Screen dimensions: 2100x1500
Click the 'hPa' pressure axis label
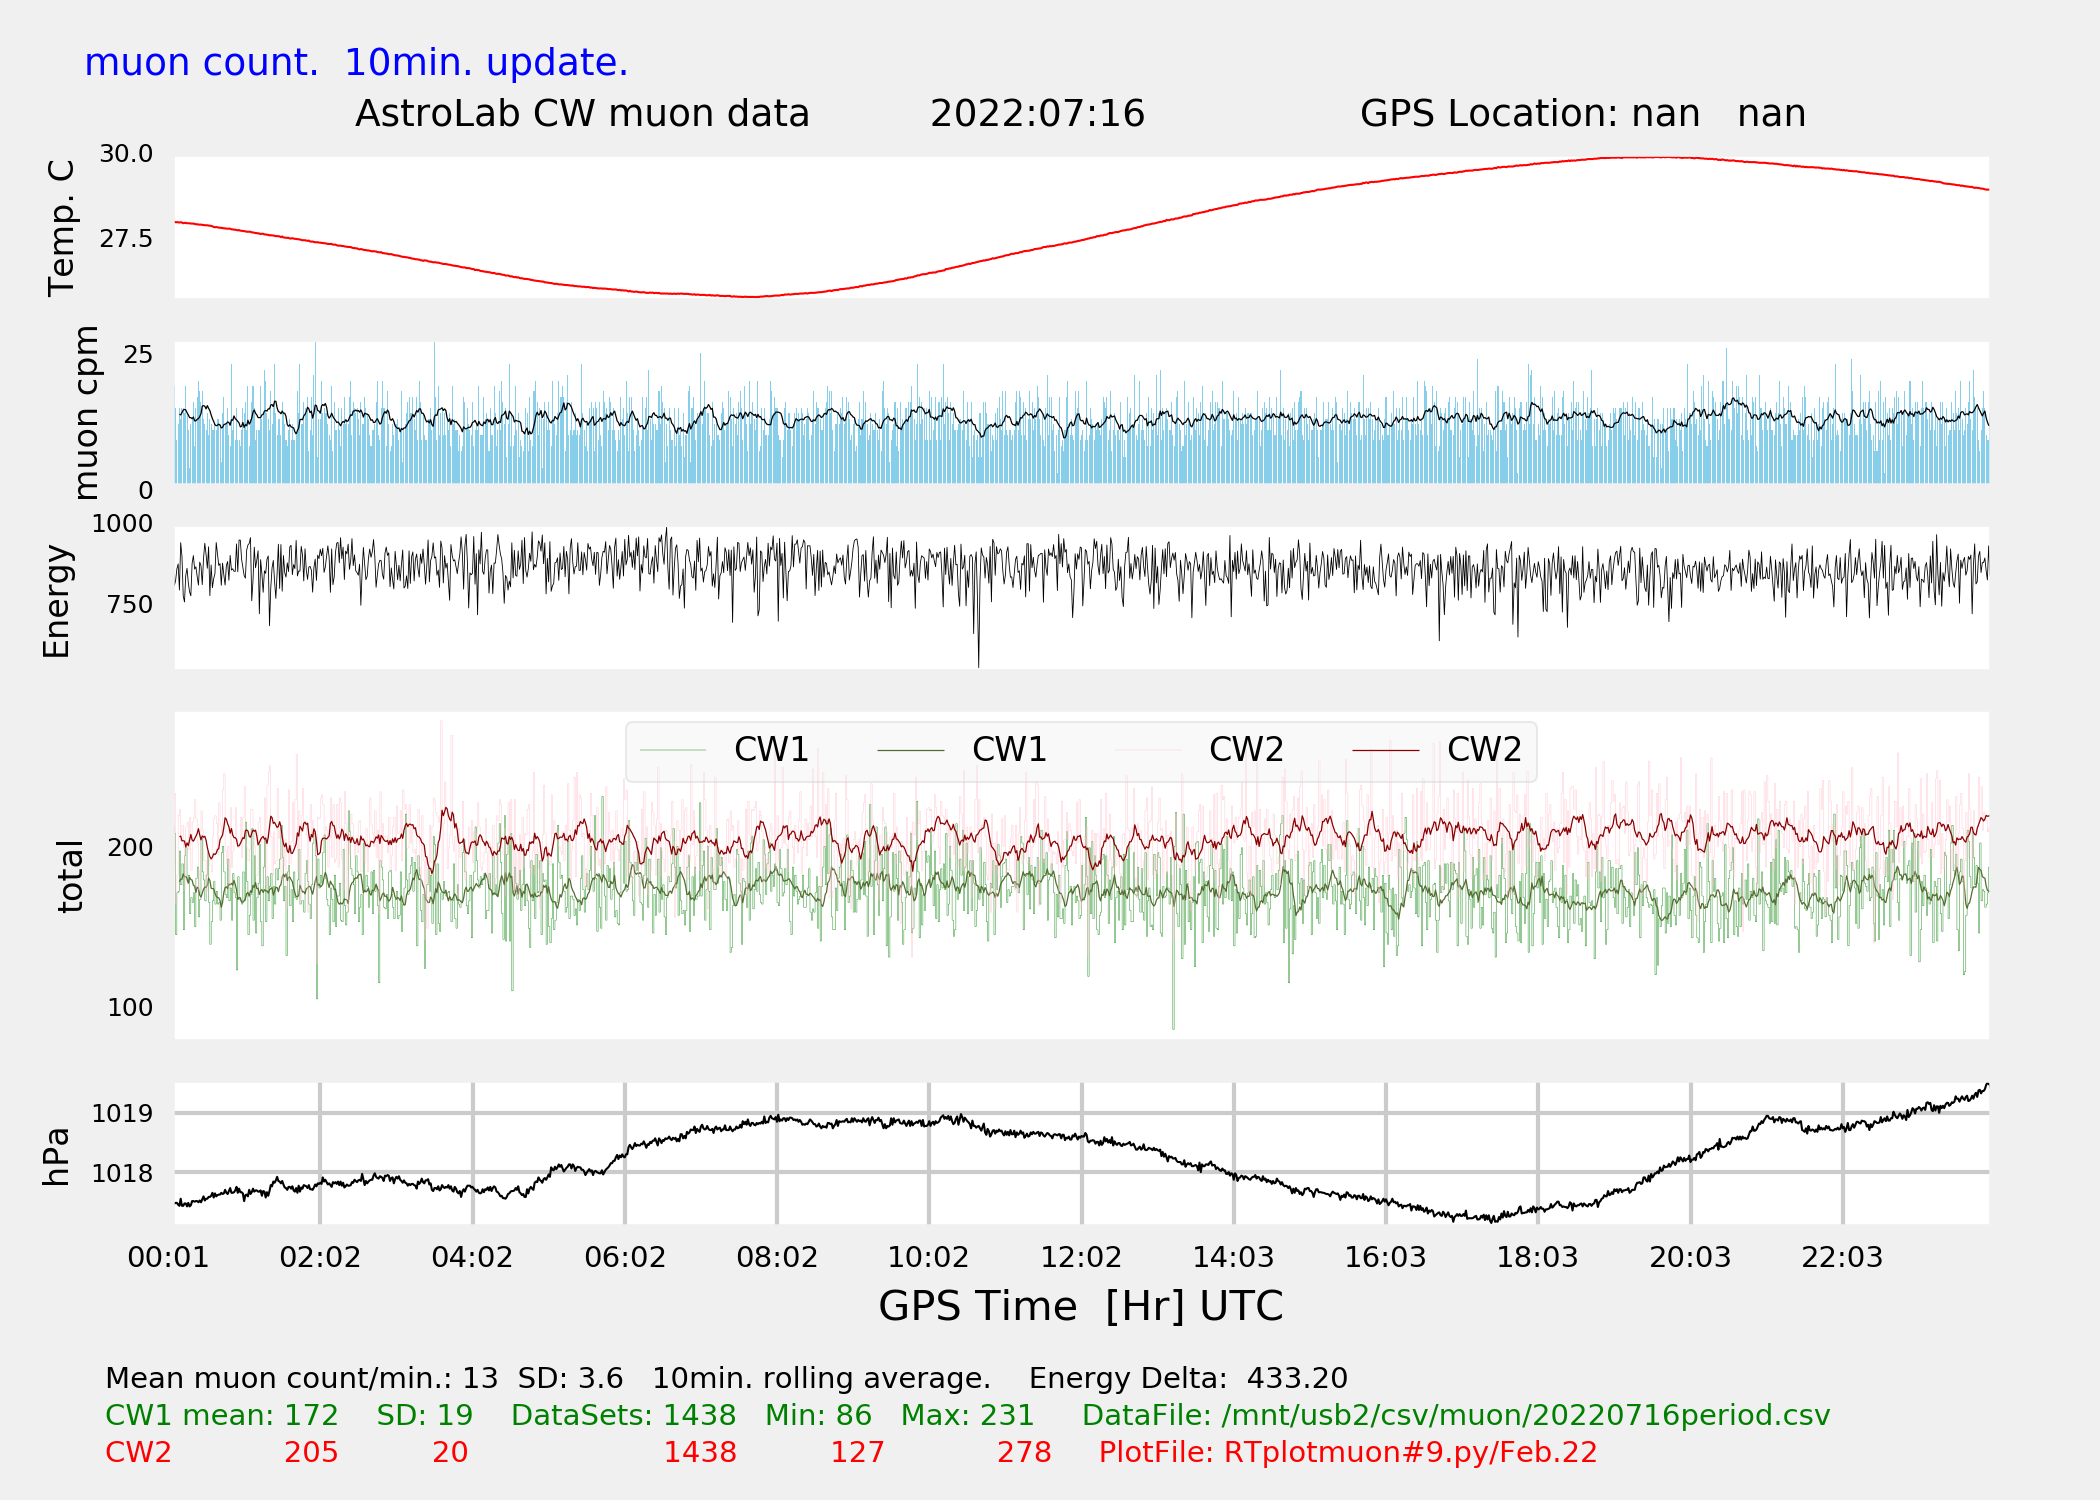pyautogui.click(x=57, y=1156)
